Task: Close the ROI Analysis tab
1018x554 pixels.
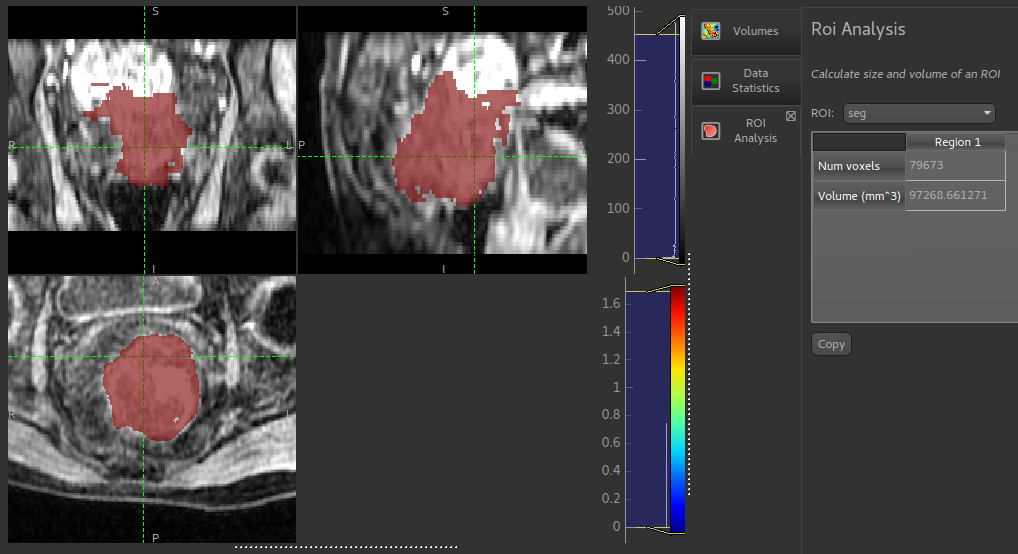Action: click(x=791, y=116)
